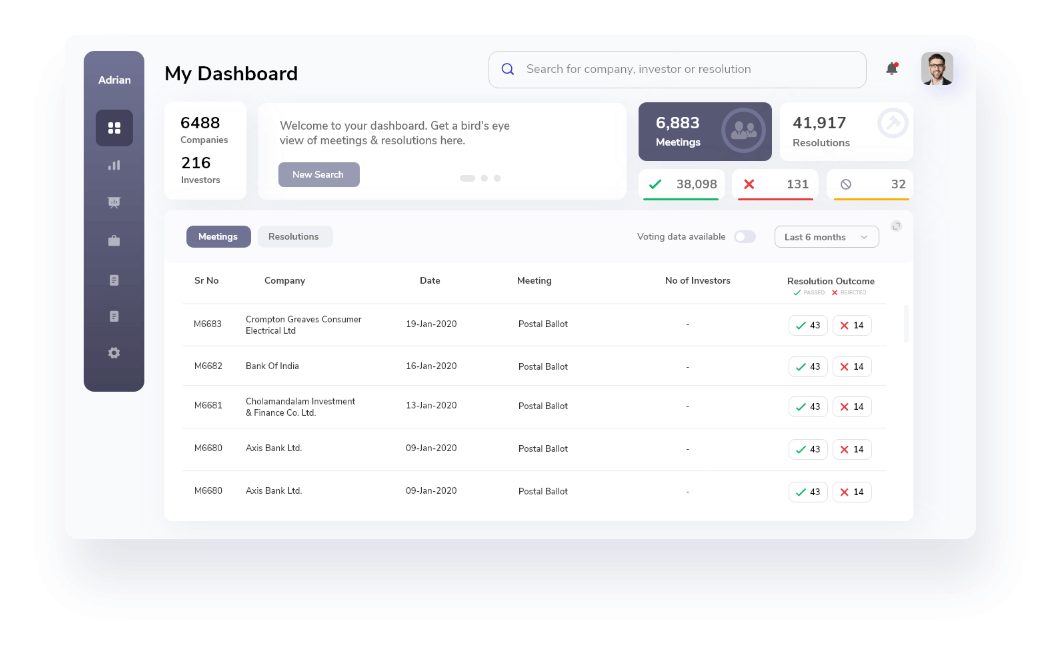Click the 6,883 Meetings summary card
The image size is (1061, 654).
click(705, 131)
